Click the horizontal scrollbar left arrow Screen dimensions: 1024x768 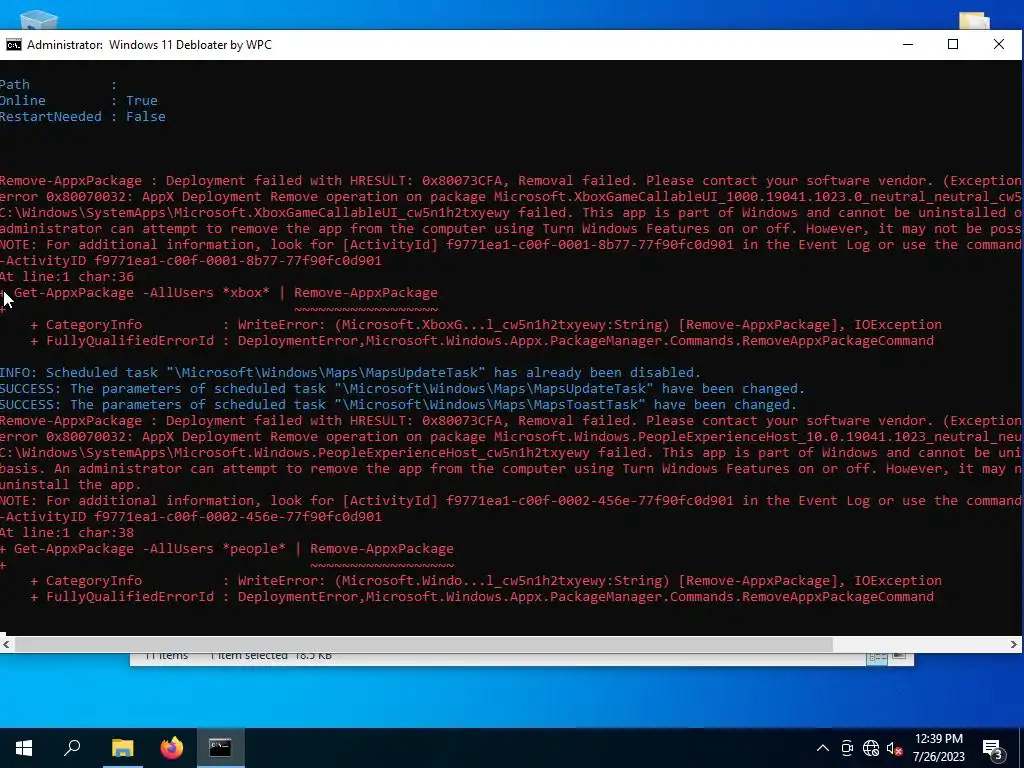coord(7,644)
